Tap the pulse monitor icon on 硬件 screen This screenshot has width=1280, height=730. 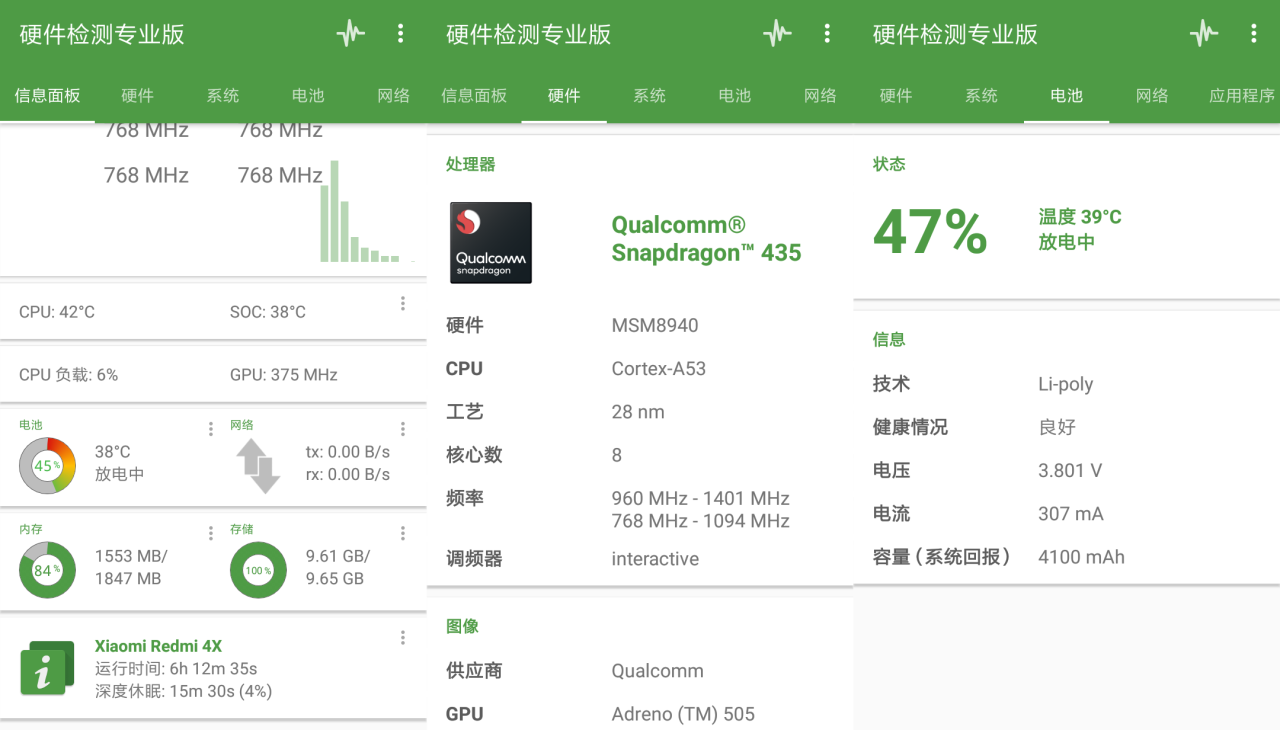777,34
